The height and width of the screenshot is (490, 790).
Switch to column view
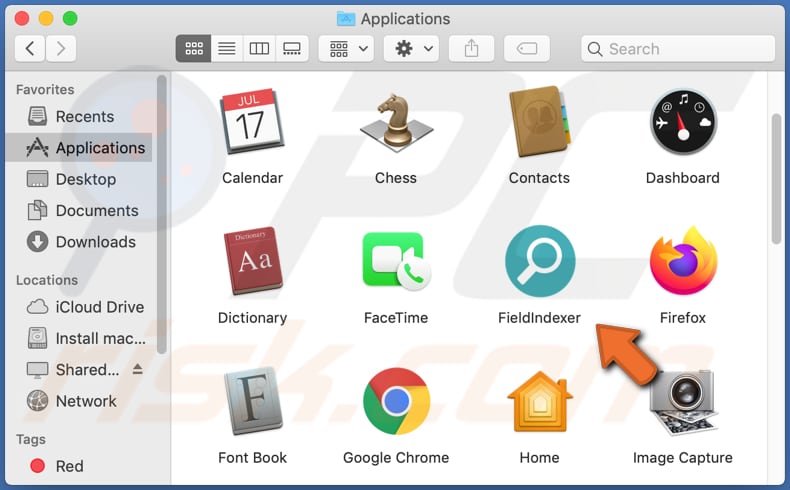[259, 49]
